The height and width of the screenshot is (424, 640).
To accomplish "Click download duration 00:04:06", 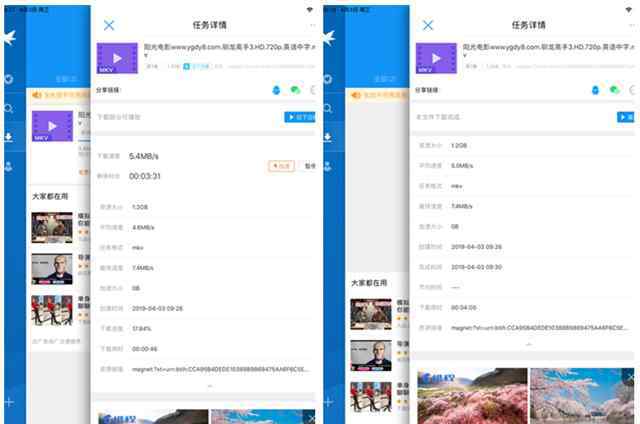I will pyautogui.click(x=464, y=307).
